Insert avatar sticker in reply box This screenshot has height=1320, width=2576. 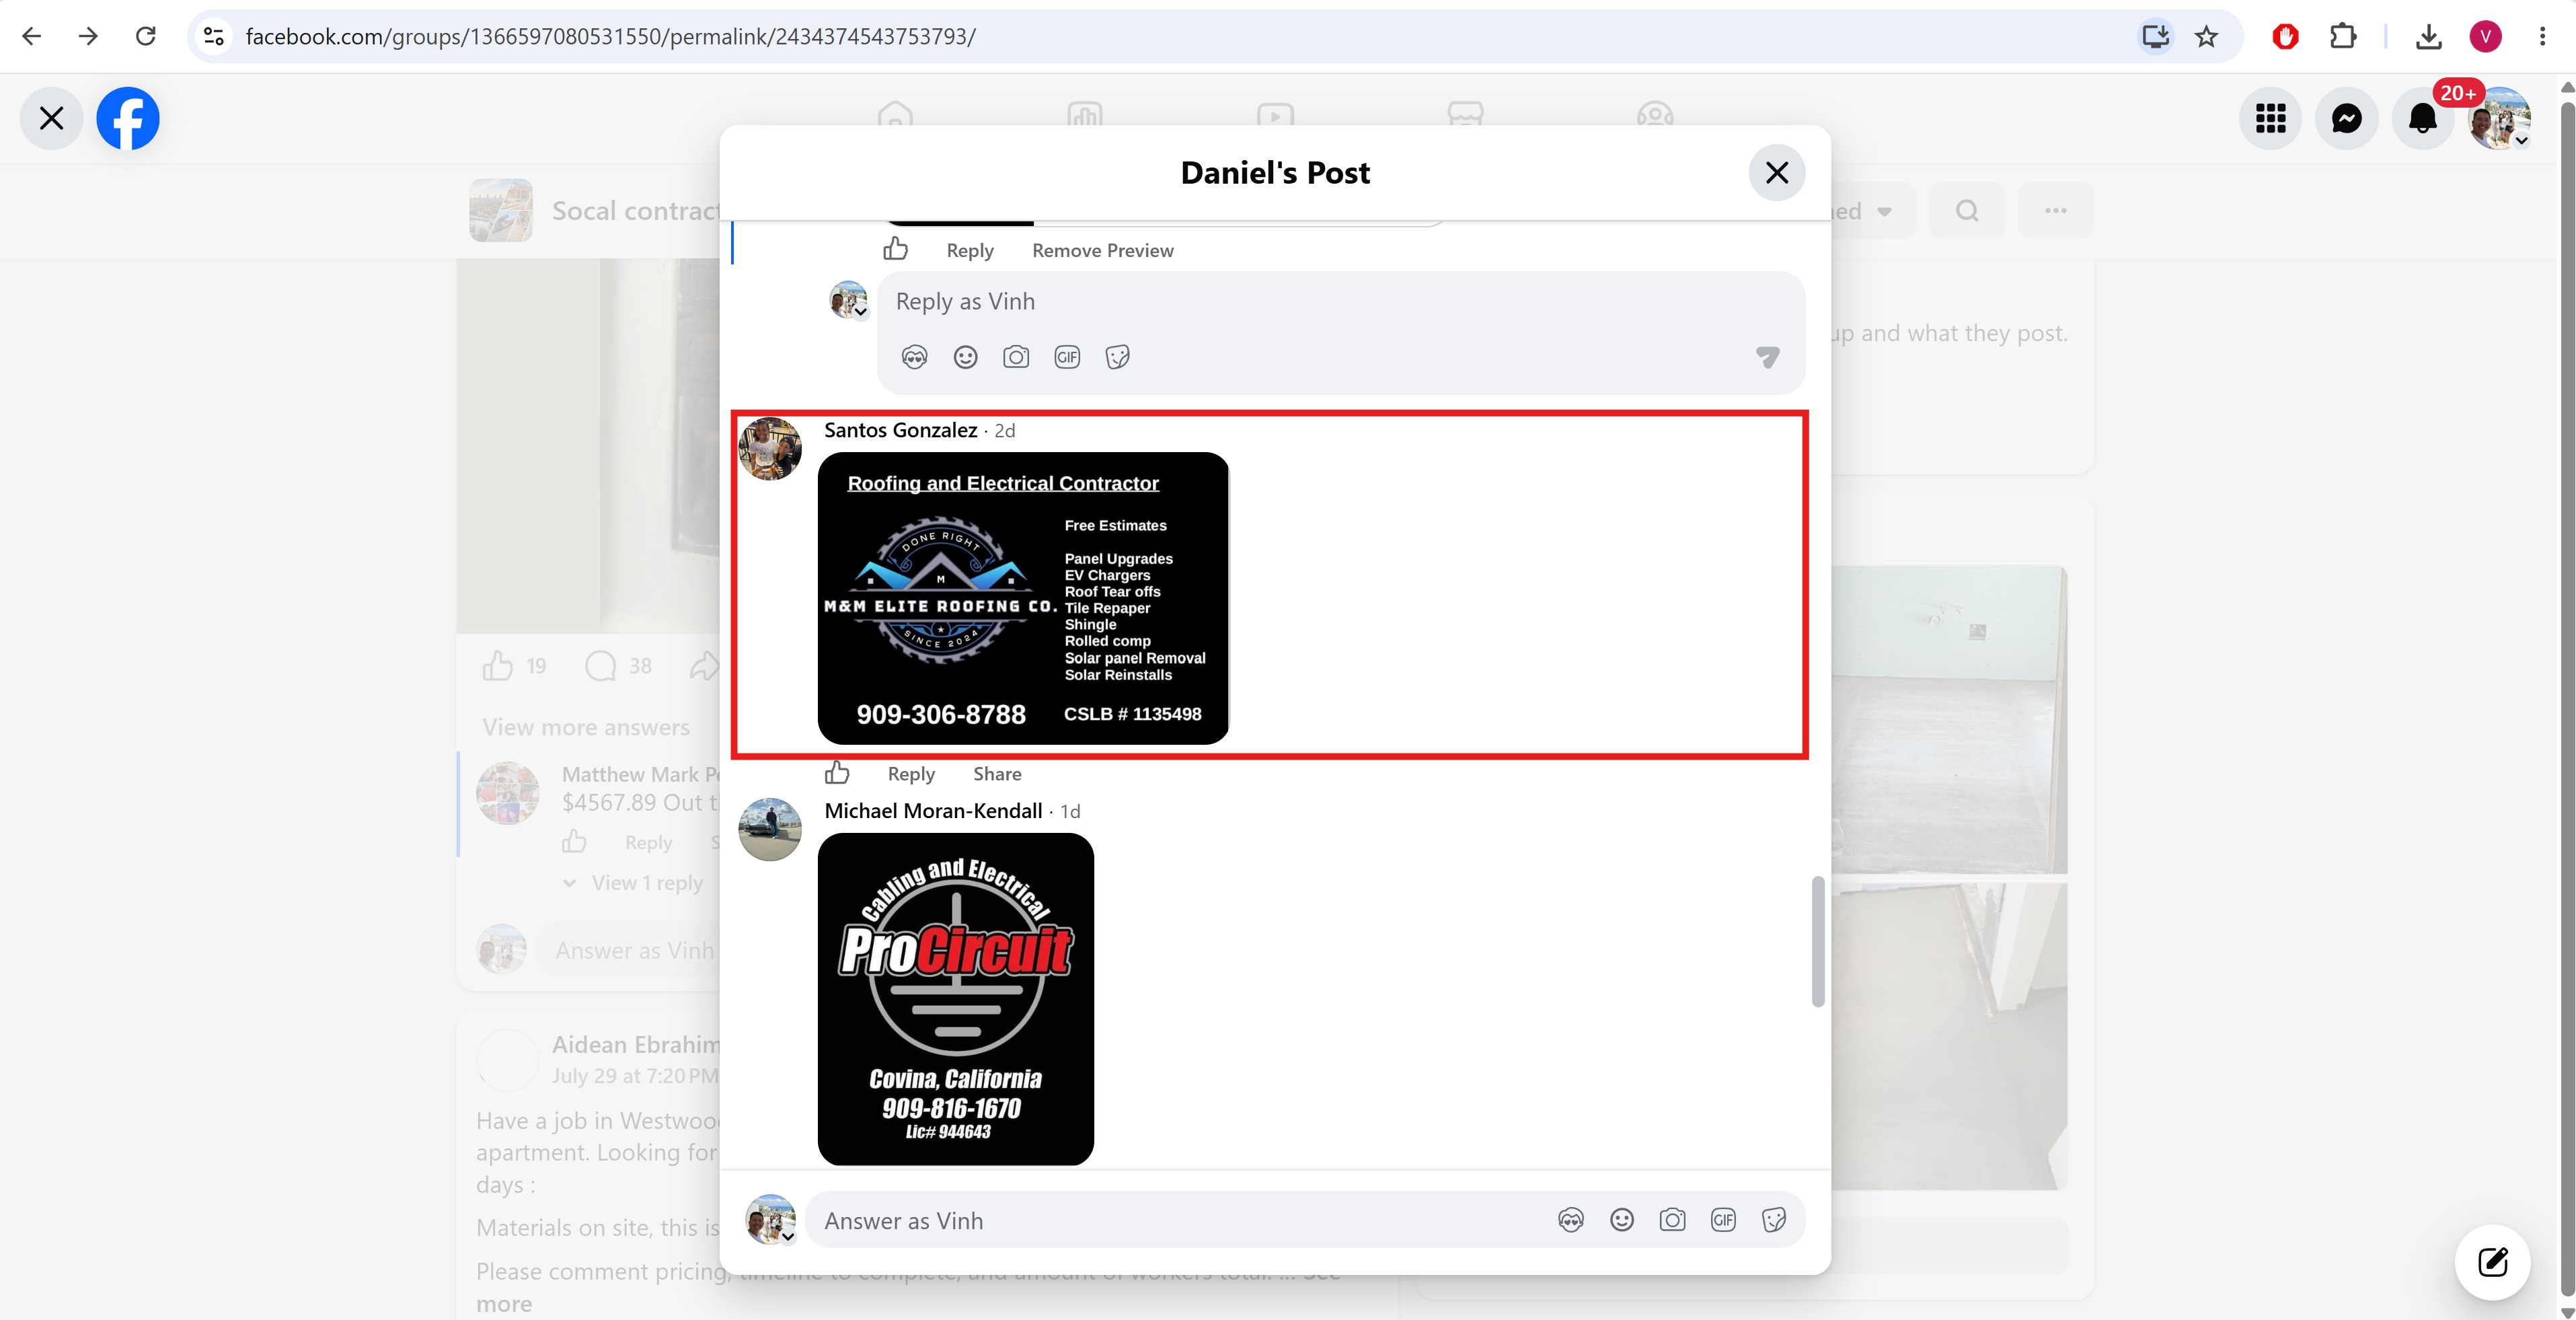[914, 357]
